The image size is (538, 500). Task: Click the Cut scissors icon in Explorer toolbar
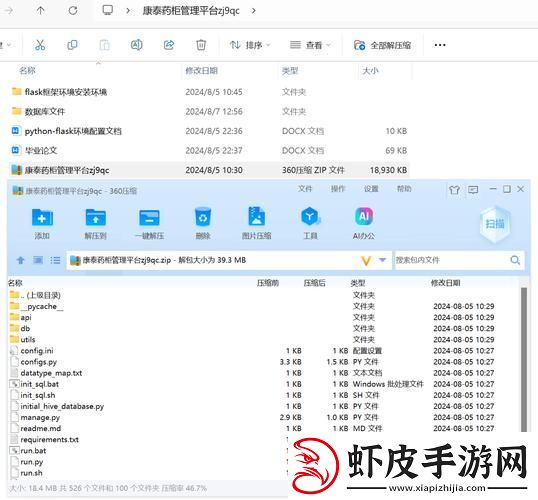click(40, 45)
